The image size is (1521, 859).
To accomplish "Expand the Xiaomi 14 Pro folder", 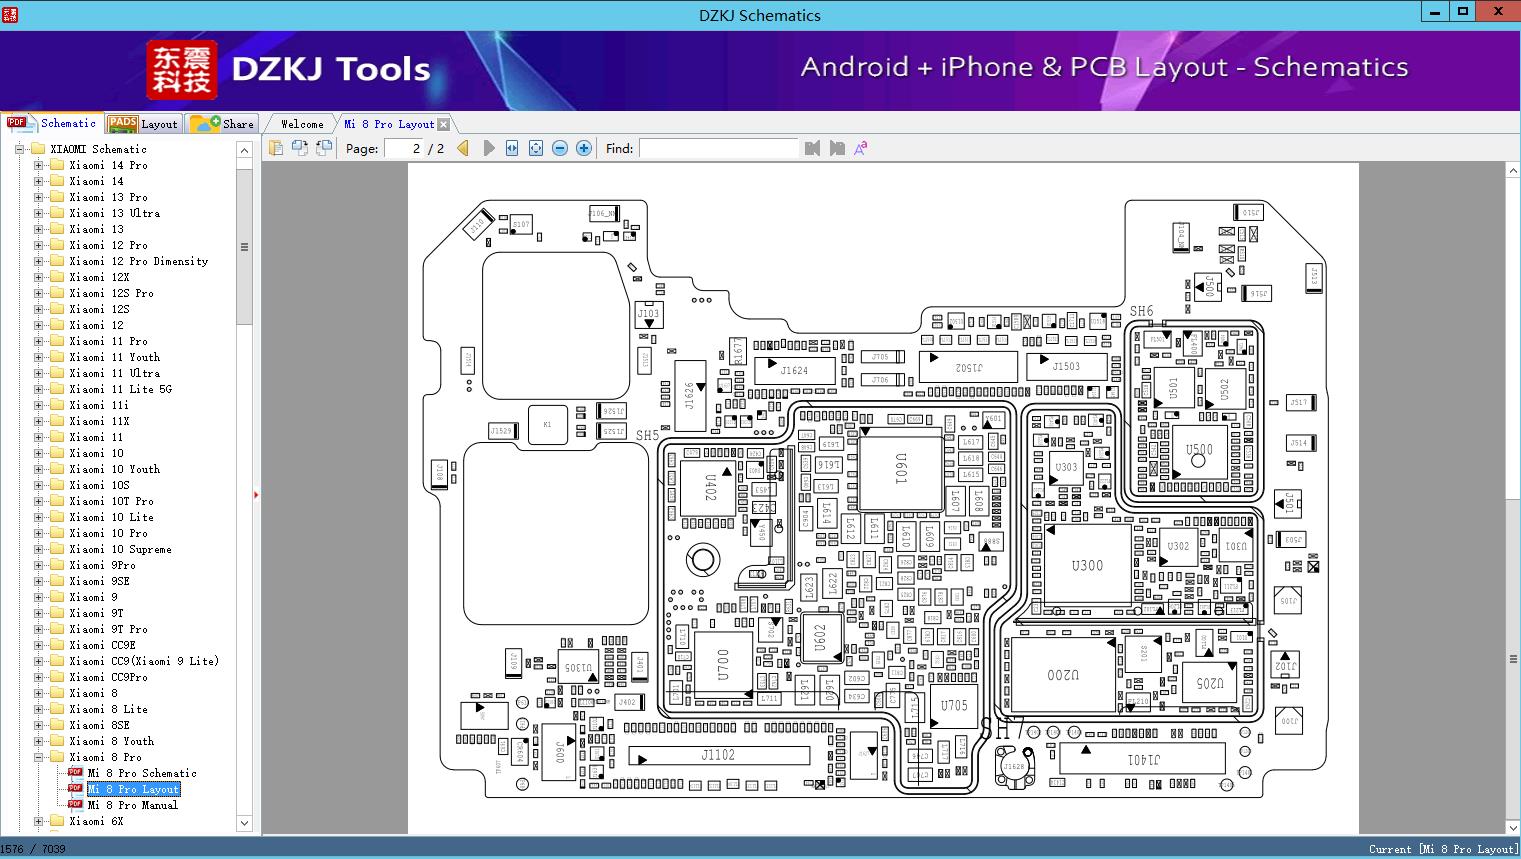I will click(x=38, y=165).
